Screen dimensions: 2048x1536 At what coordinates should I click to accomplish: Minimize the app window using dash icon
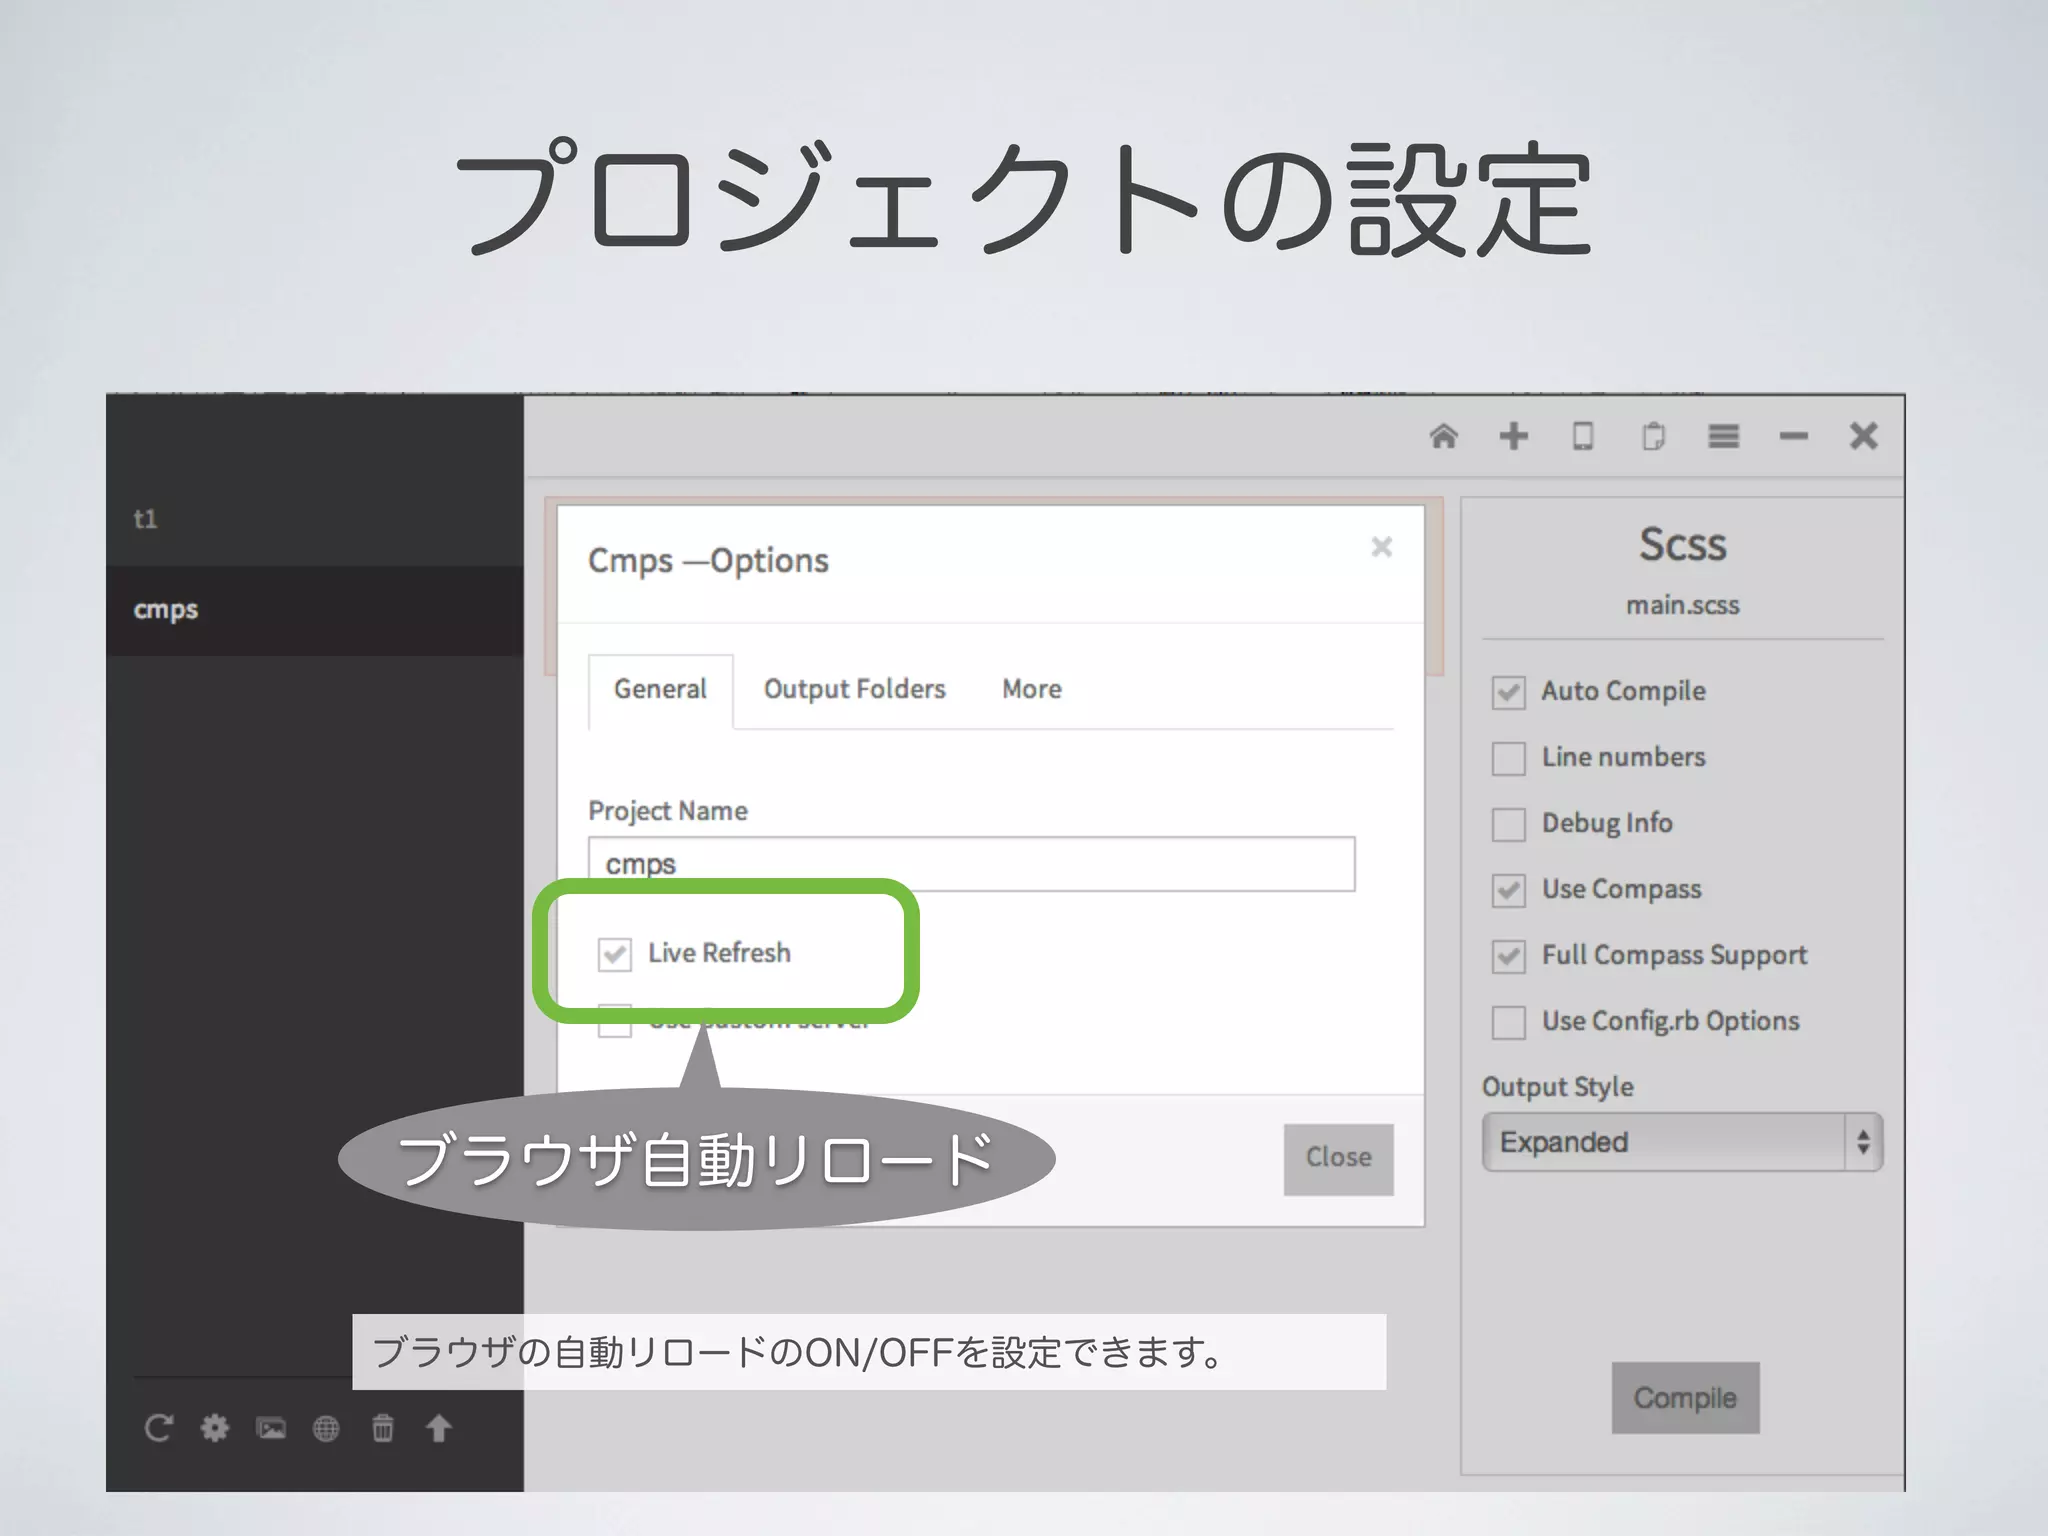click(x=1793, y=436)
